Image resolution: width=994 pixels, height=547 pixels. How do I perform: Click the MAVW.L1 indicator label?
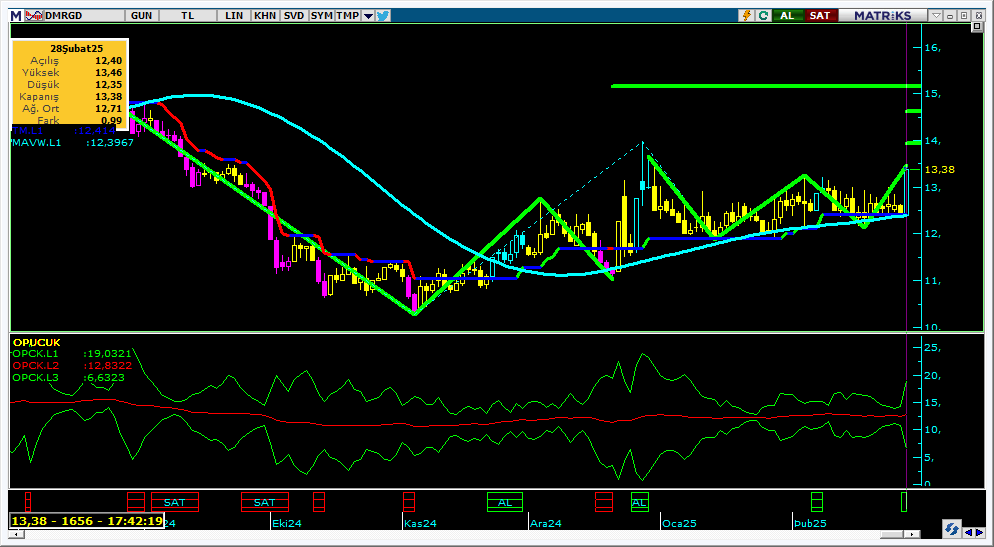tap(37, 143)
